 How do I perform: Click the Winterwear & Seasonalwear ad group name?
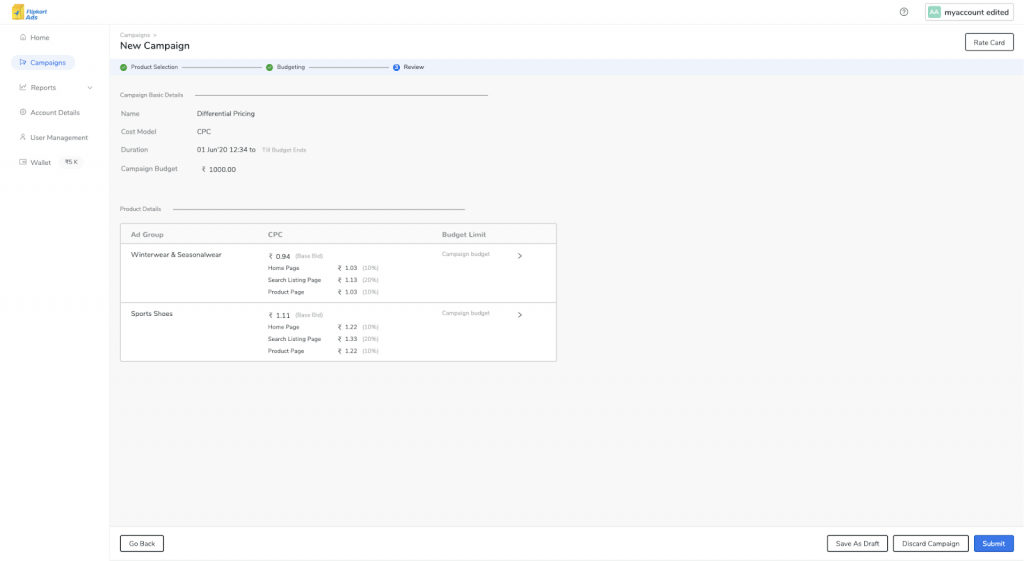(x=176, y=255)
